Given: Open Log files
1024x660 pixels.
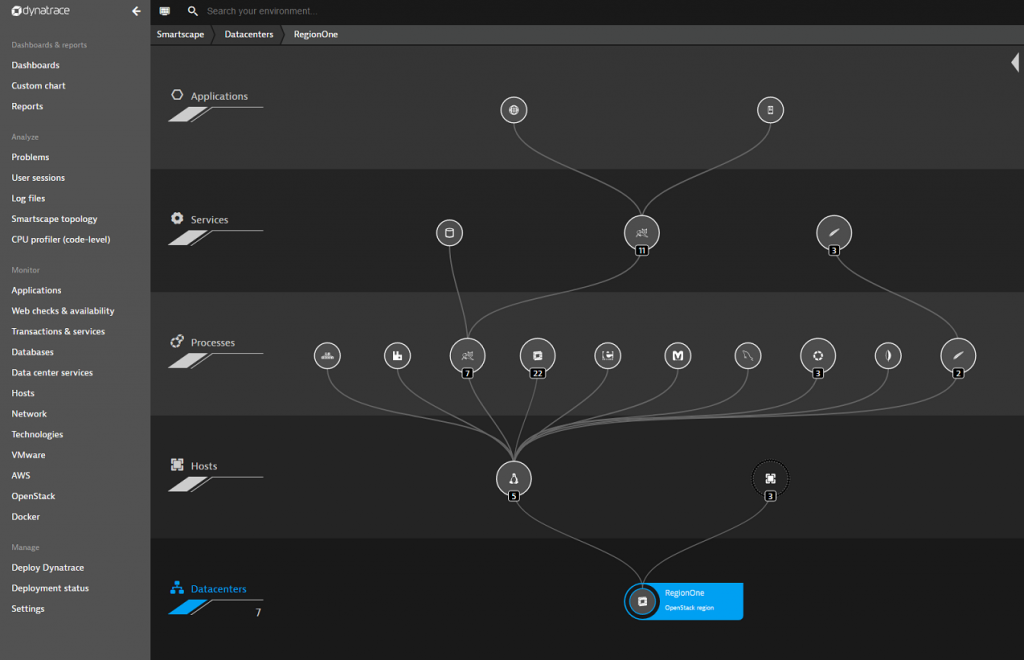Looking at the screenshot, I should tap(28, 198).
